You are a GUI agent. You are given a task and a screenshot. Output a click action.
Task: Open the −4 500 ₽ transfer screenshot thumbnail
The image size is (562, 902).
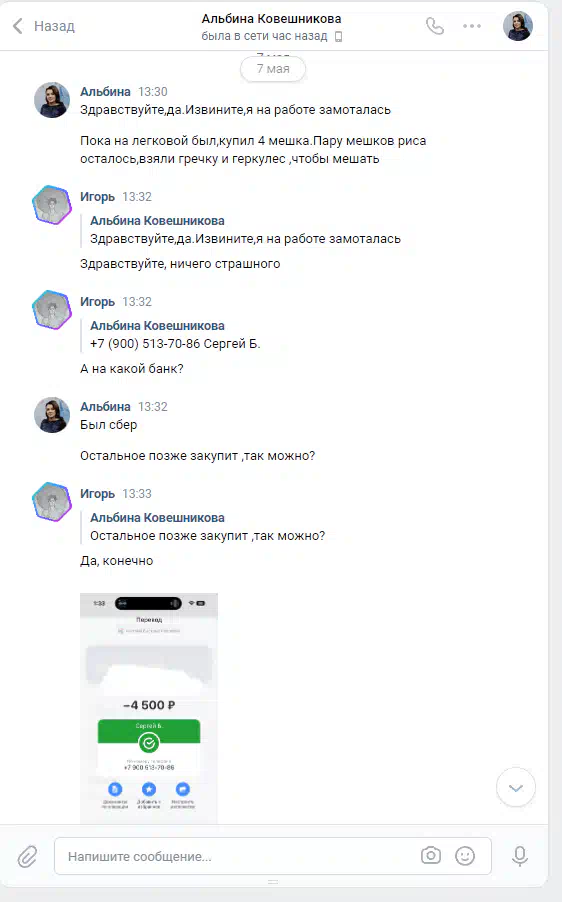click(149, 708)
